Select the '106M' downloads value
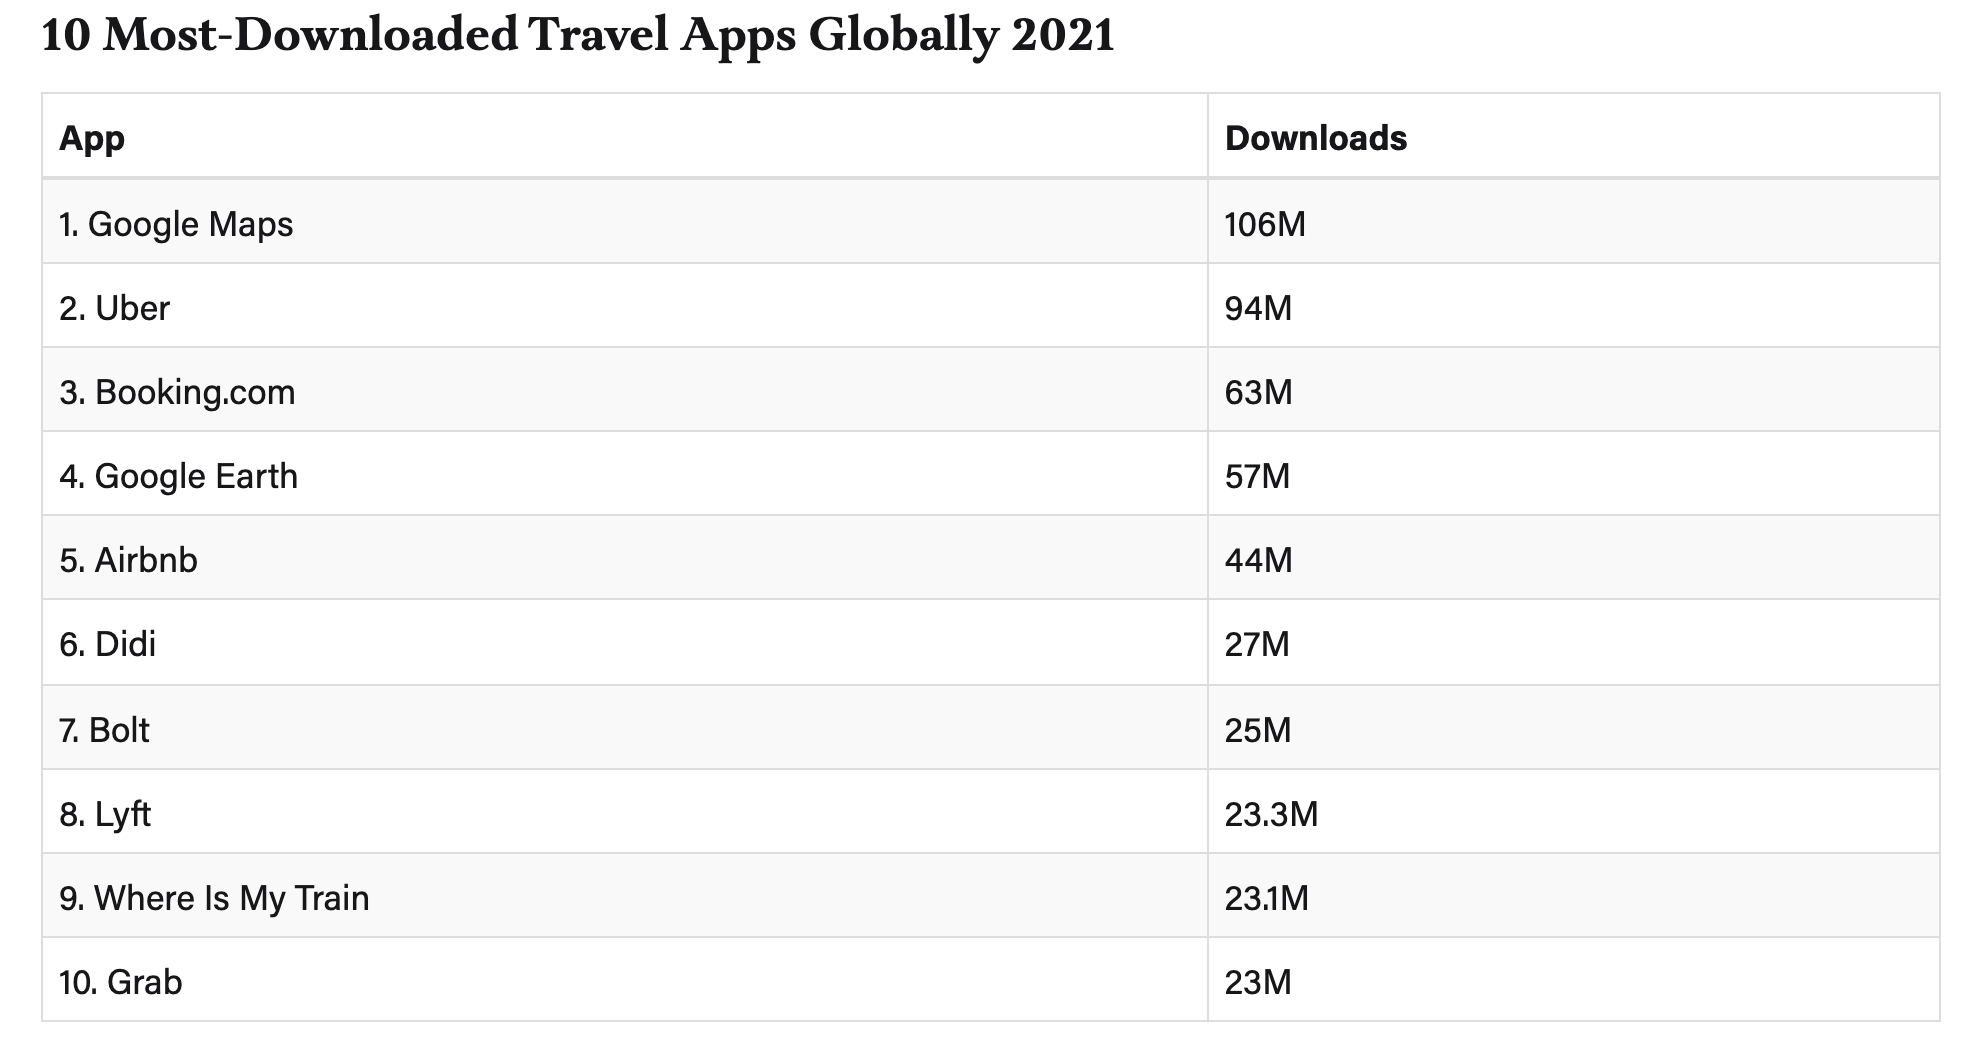This screenshot has height=1053, width=1971. 1265,224
